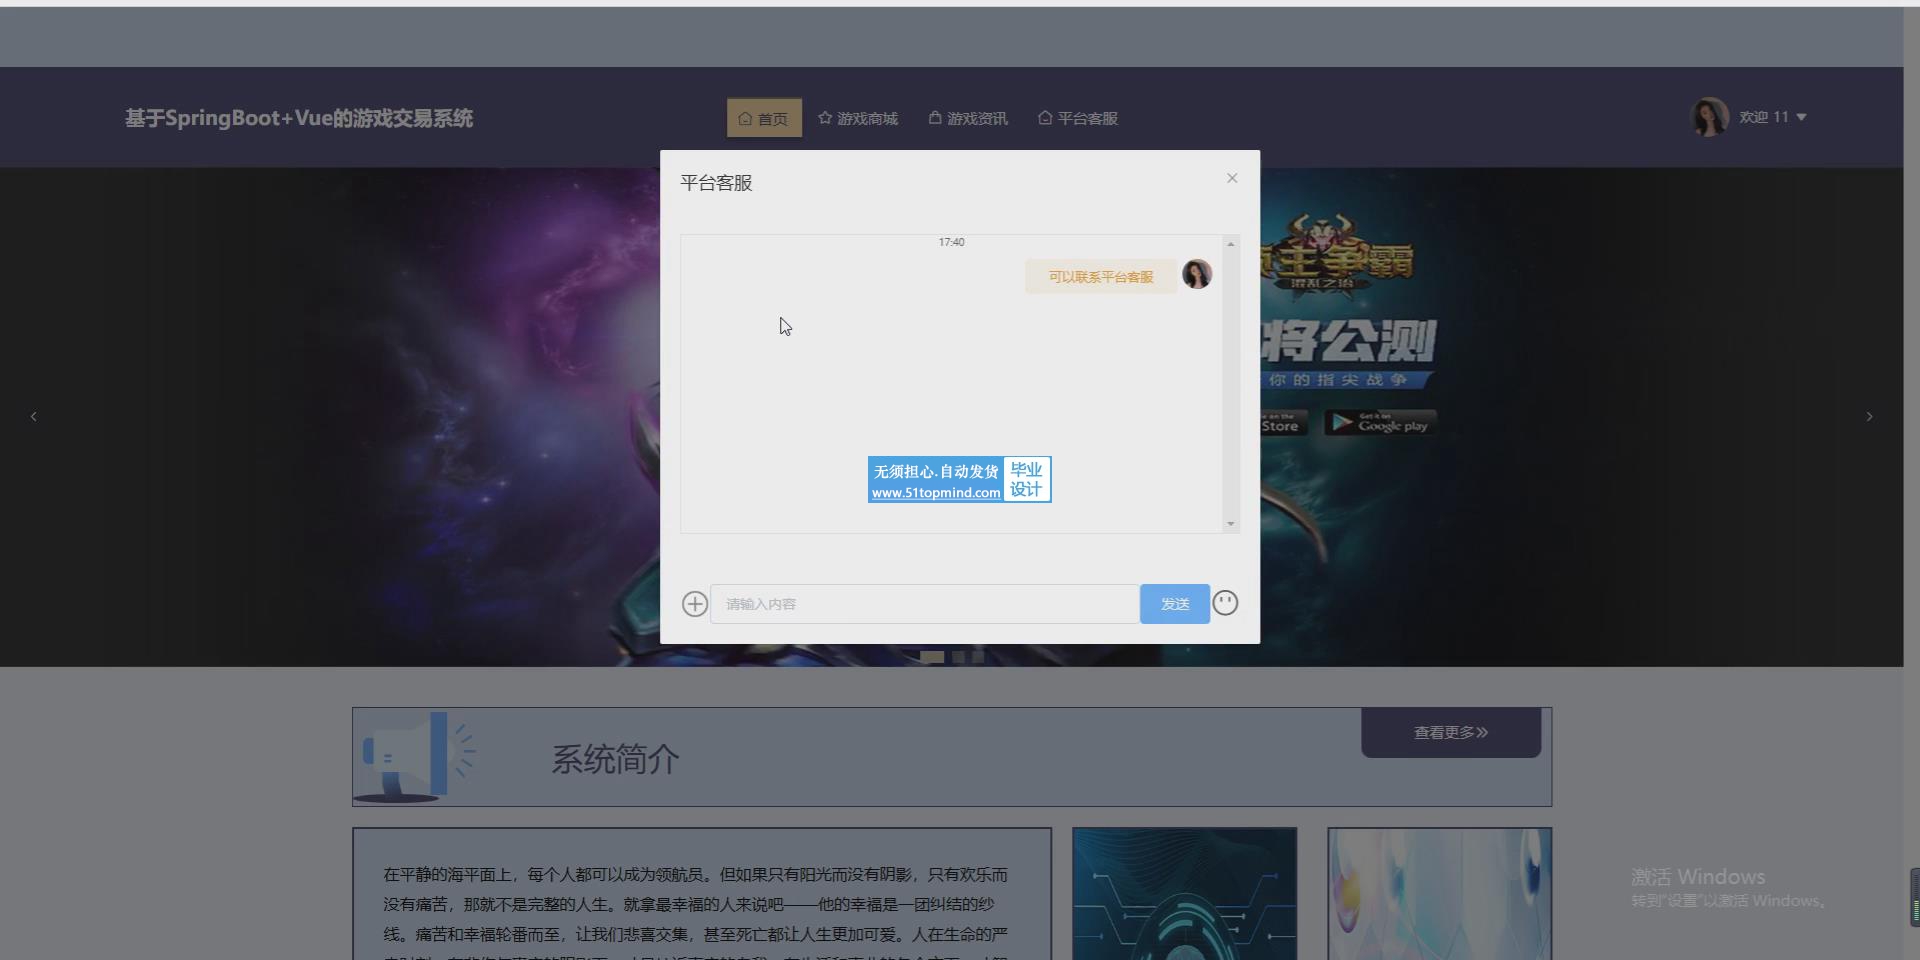The width and height of the screenshot is (1920, 960).
Task: Open the 首页 navigation tab
Action: point(764,118)
